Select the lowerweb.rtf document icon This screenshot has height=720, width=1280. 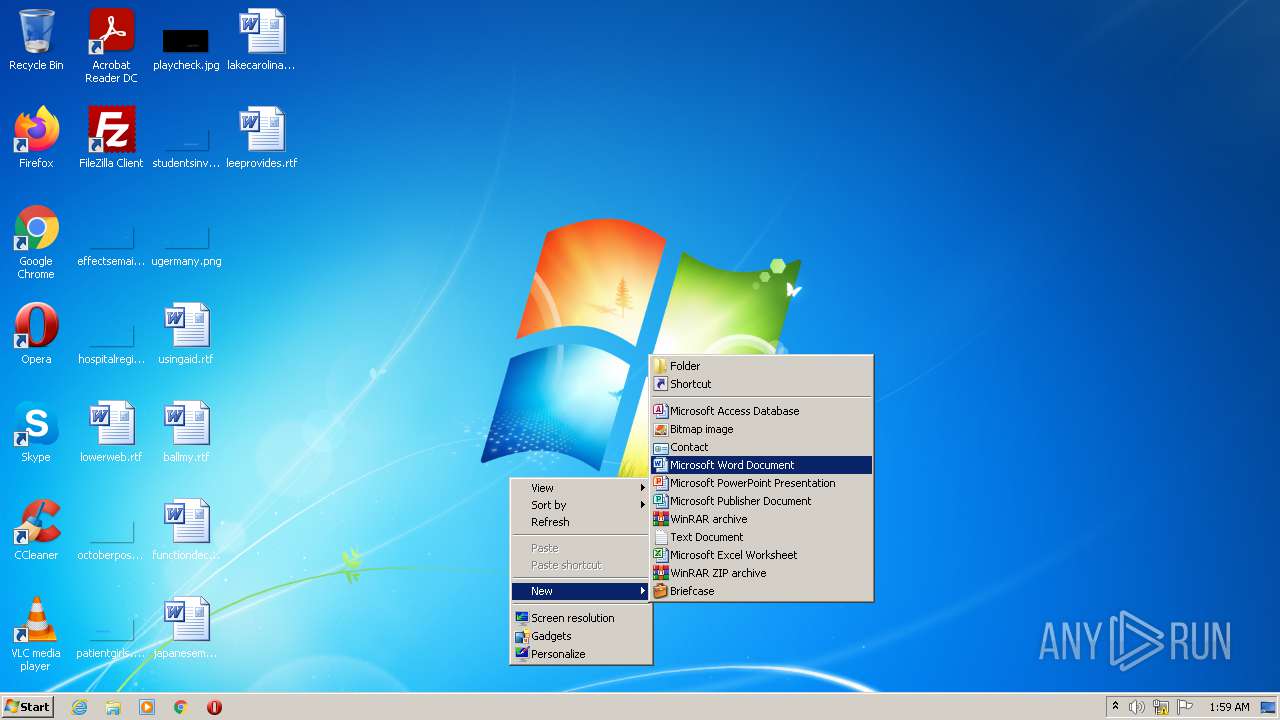tap(111, 432)
